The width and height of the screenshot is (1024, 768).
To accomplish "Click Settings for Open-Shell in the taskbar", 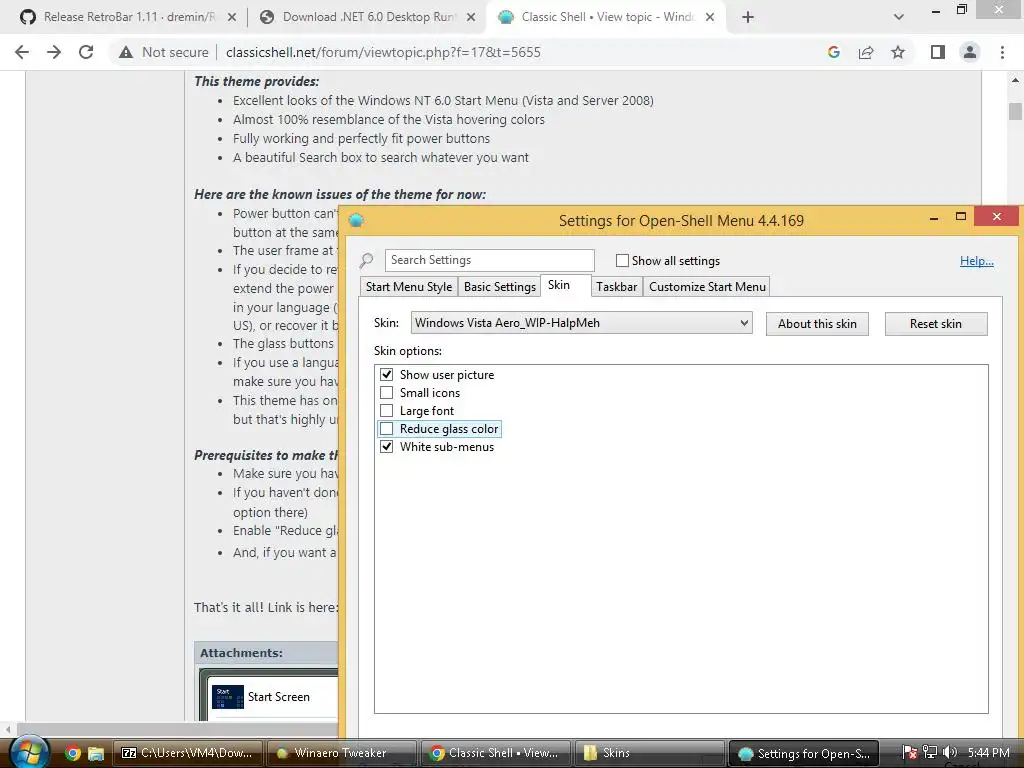I will pos(803,753).
